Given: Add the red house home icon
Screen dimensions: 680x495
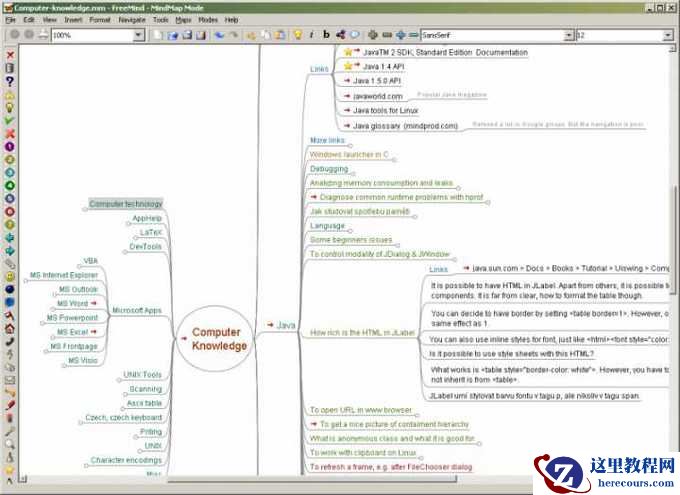Looking at the screenshot, I should pos(9,328).
